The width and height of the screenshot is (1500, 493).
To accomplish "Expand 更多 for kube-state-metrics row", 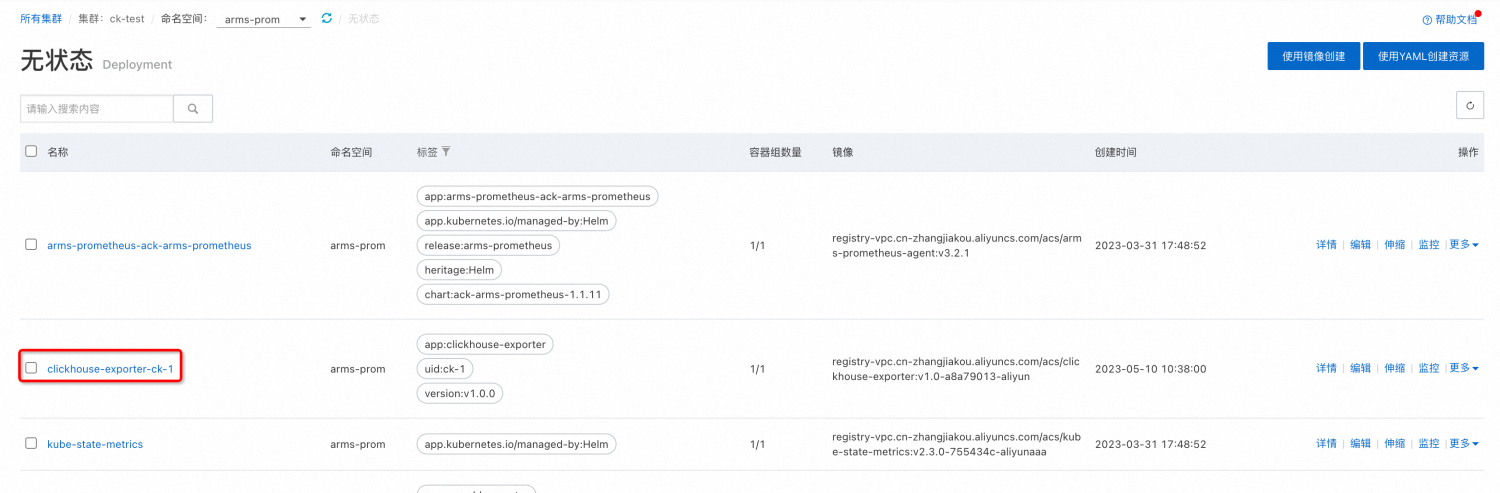I will (x=1464, y=444).
